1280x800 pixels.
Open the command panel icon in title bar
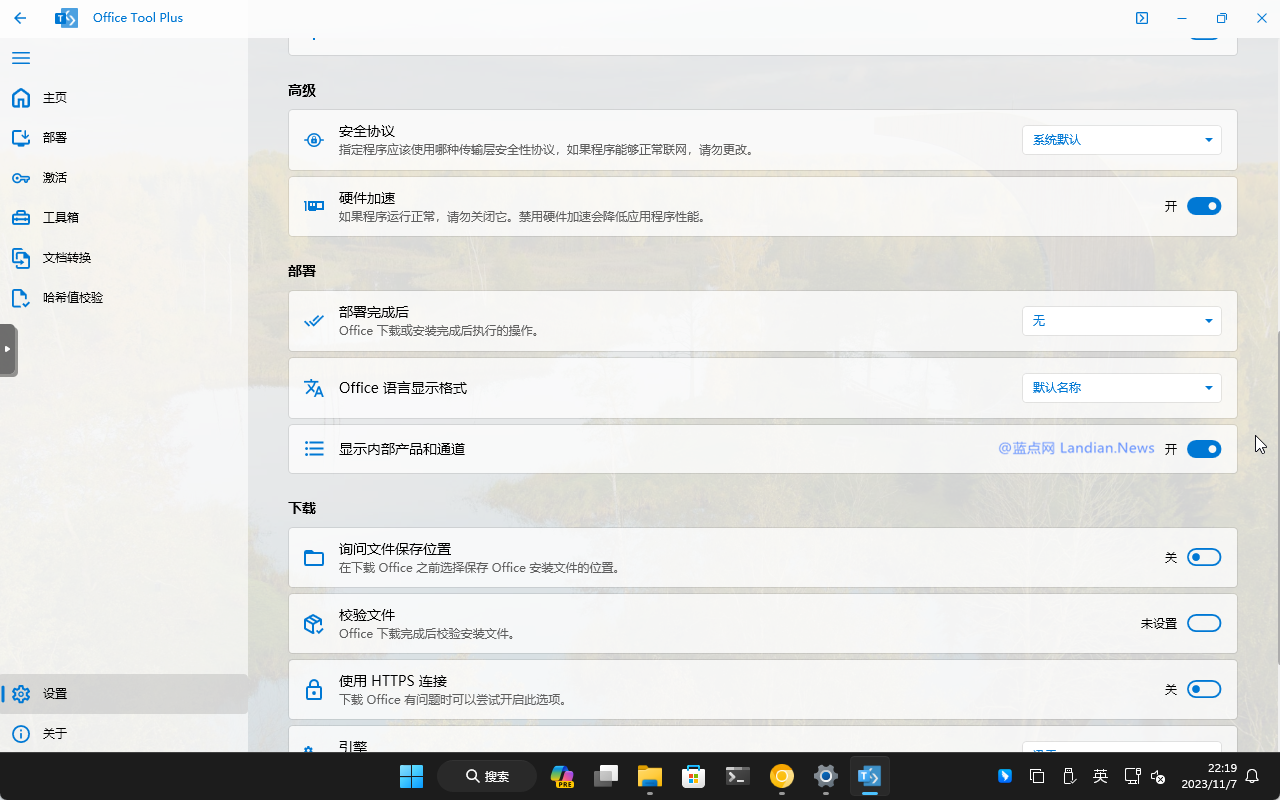1142,18
